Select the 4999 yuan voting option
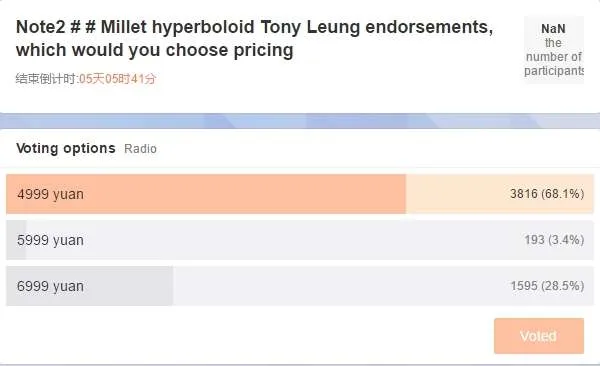 coord(300,194)
